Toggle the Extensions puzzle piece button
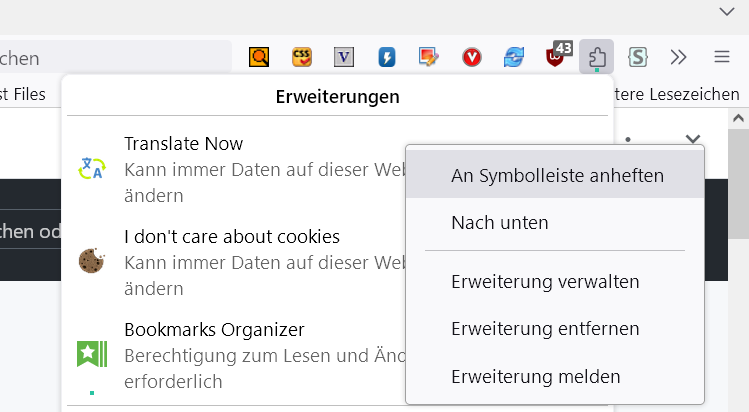This screenshot has width=749, height=412. [596, 57]
